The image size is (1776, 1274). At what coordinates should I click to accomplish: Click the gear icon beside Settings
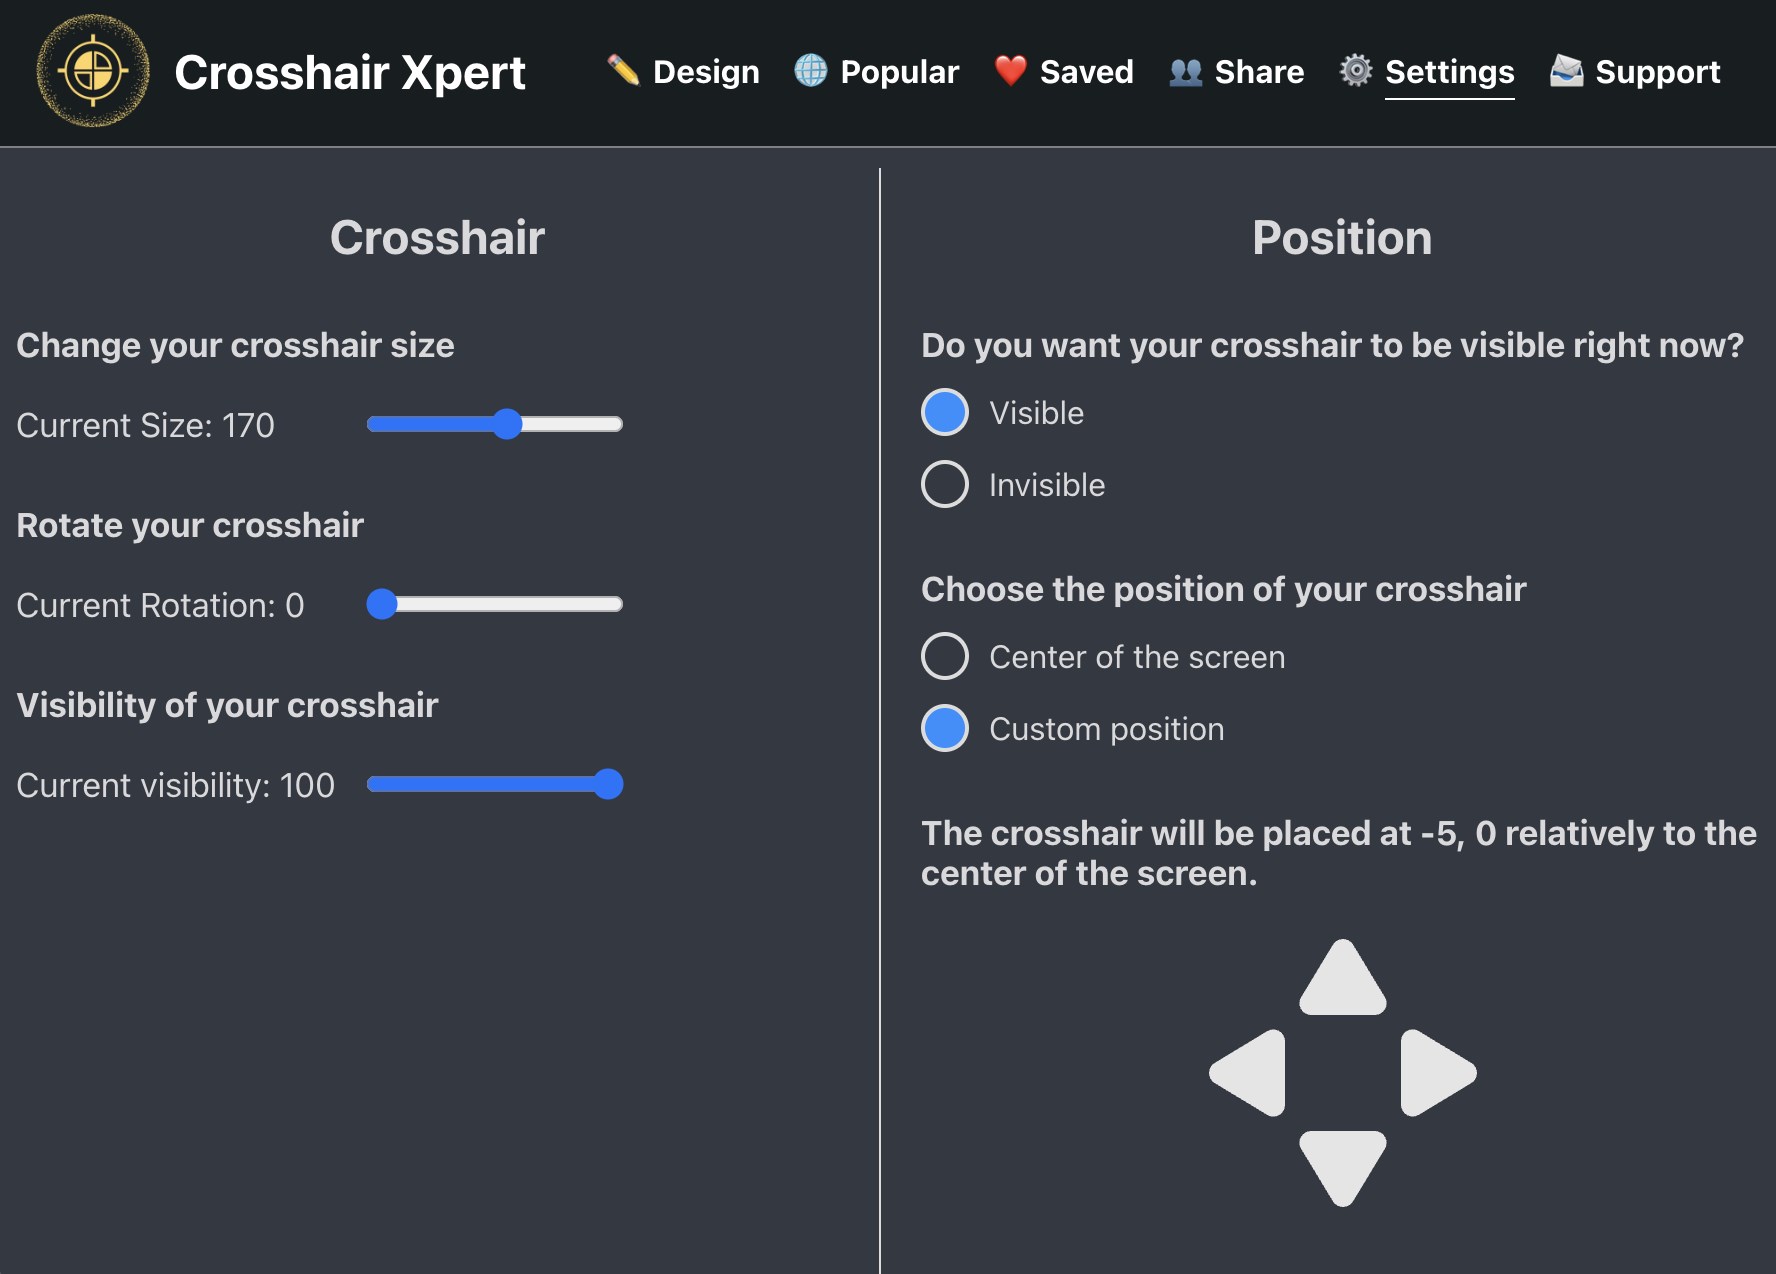[x=1356, y=70]
